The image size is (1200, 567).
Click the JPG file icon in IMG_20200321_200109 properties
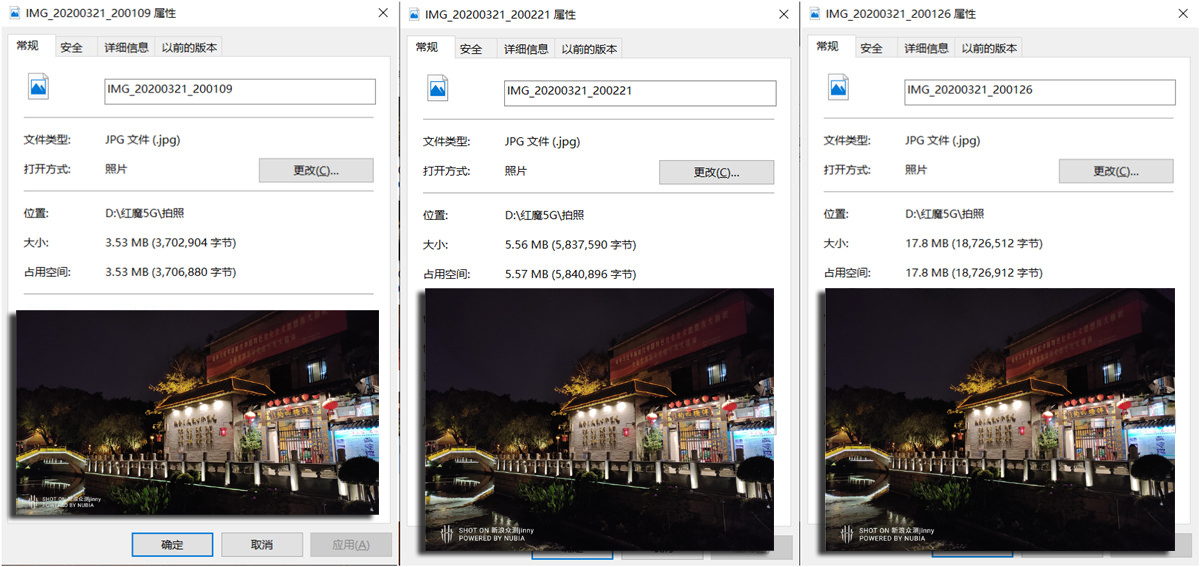[38, 87]
